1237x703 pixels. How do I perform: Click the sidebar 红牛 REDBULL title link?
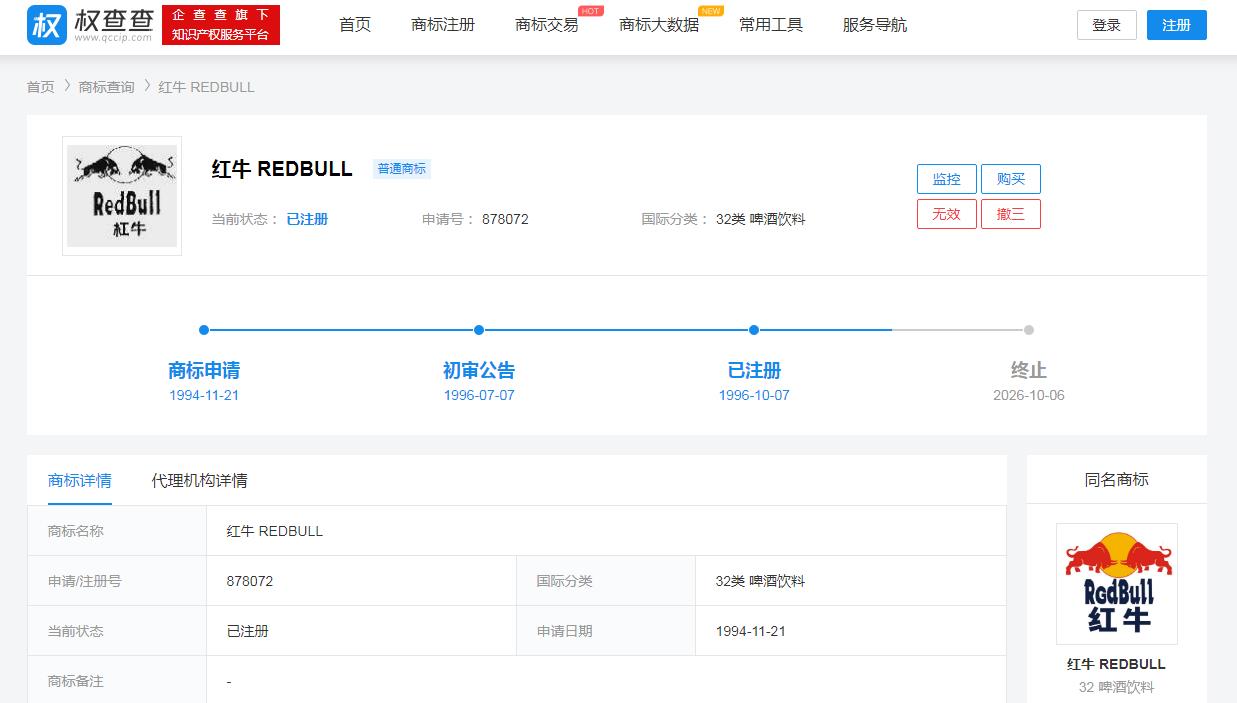point(1117,664)
